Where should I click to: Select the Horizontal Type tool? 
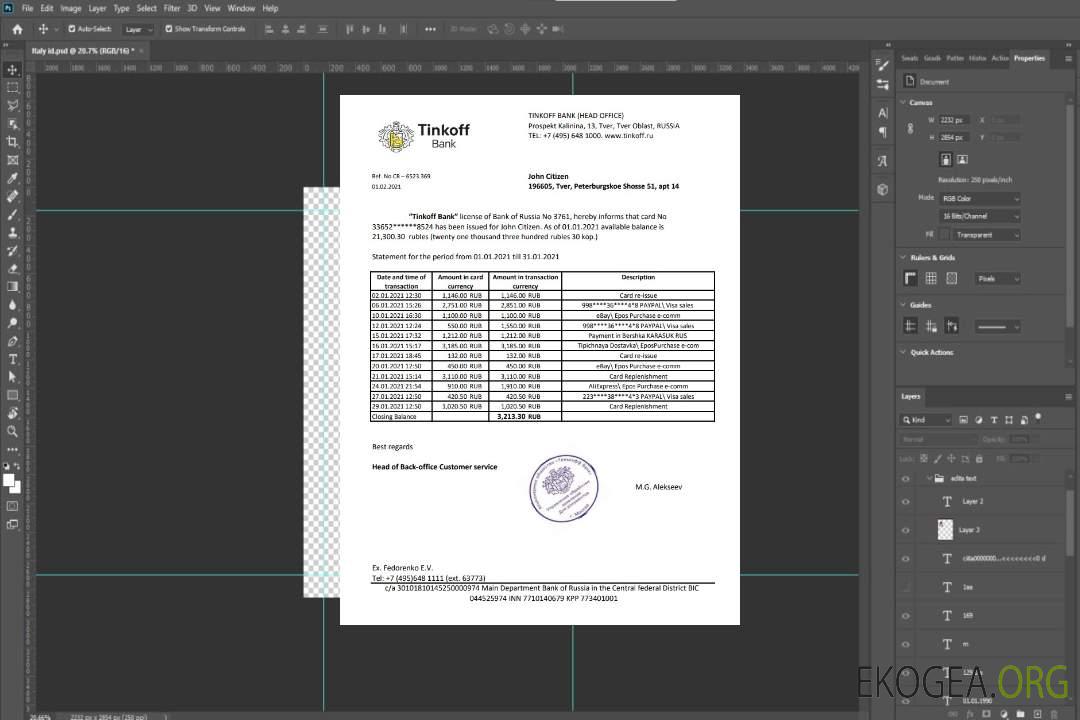12,359
